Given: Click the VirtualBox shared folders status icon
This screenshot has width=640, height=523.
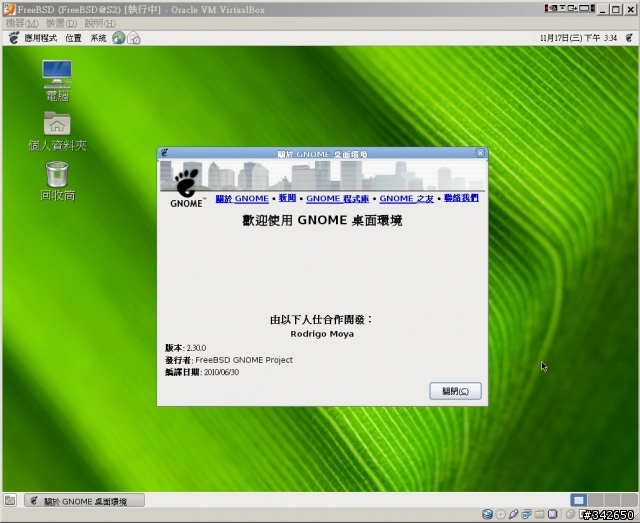Looking at the screenshot, I should (540, 514).
